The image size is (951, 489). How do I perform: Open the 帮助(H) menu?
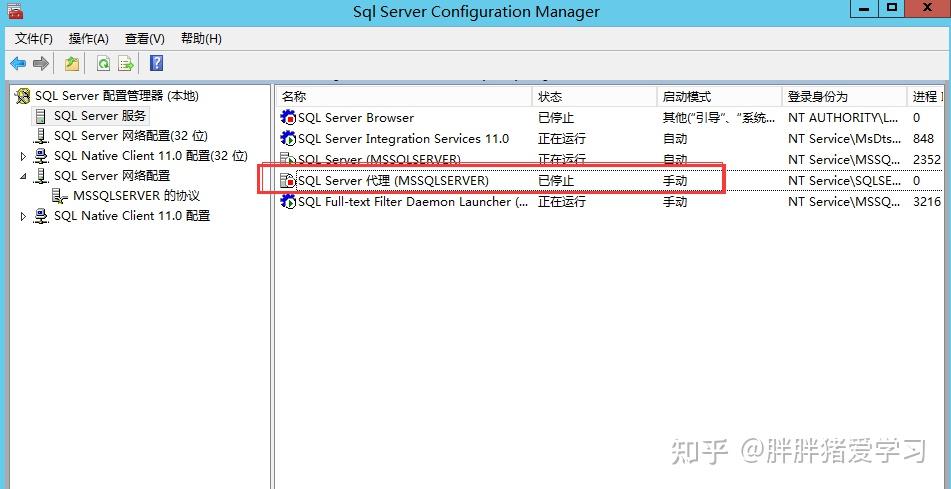click(x=201, y=39)
